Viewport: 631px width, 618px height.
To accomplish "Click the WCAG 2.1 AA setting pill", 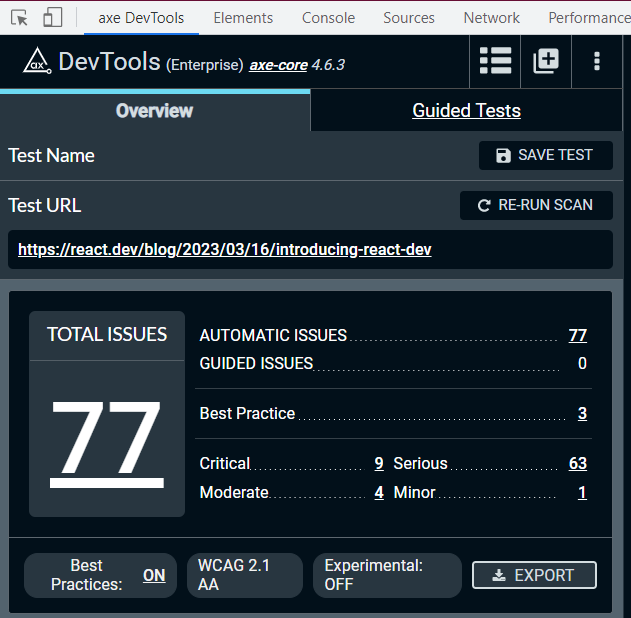I will coord(245,575).
